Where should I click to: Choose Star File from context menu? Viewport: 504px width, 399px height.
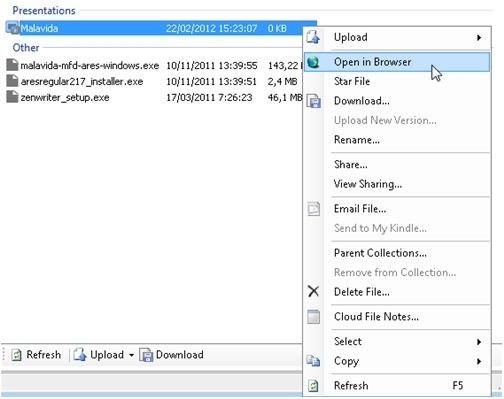click(397, 81)
